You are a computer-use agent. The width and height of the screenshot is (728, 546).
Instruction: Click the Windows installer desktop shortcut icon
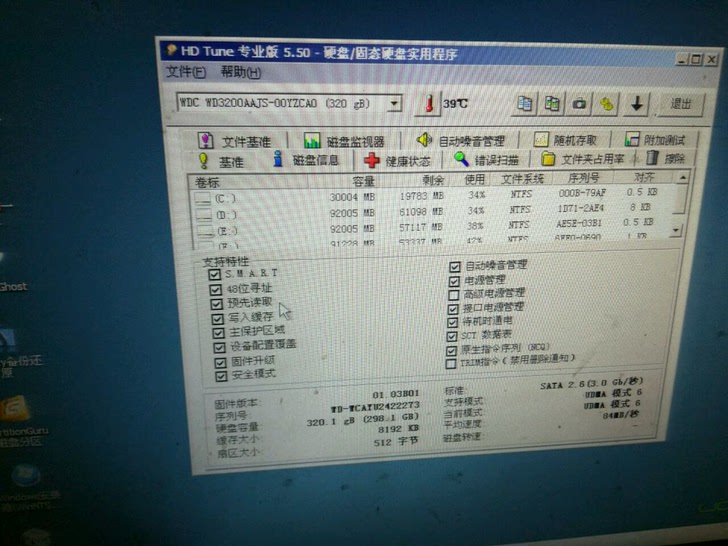[x=25, y=475]
